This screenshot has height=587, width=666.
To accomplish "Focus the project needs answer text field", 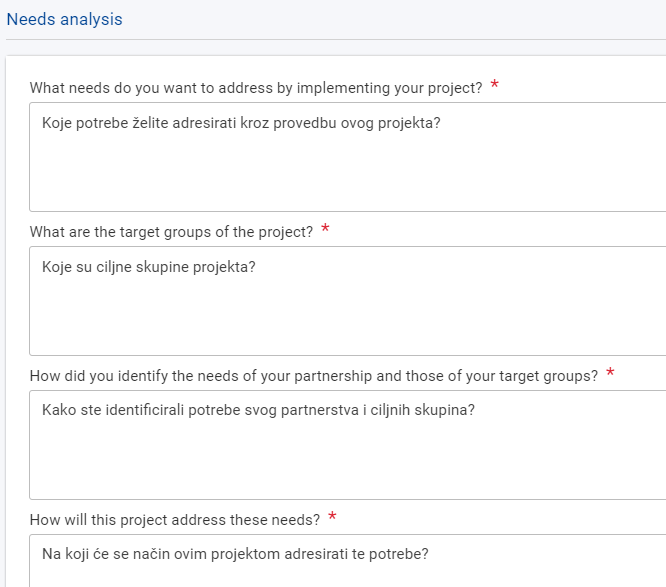I will pyautogui.click(x=347, y=170).
